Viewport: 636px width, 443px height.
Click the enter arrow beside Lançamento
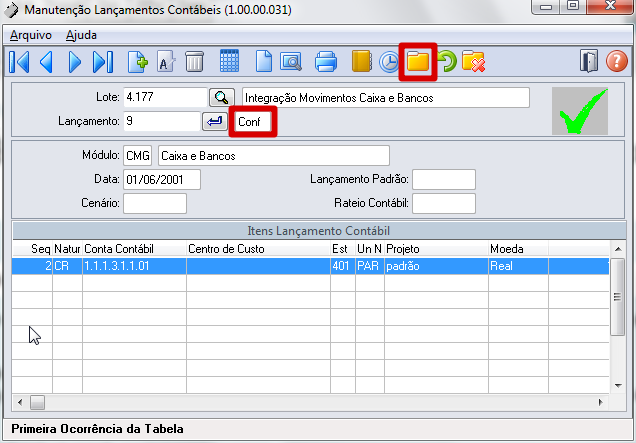click(x=215, y=121)
